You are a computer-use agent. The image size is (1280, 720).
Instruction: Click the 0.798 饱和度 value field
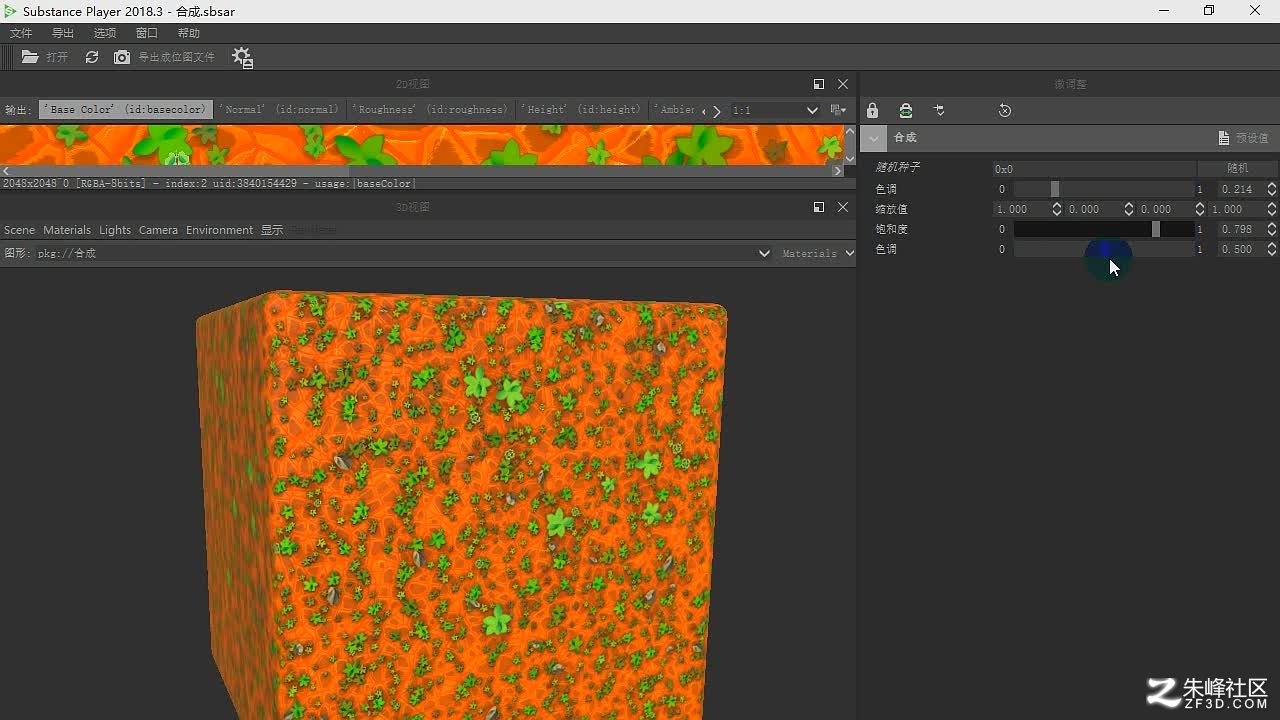click(1241, 229)
